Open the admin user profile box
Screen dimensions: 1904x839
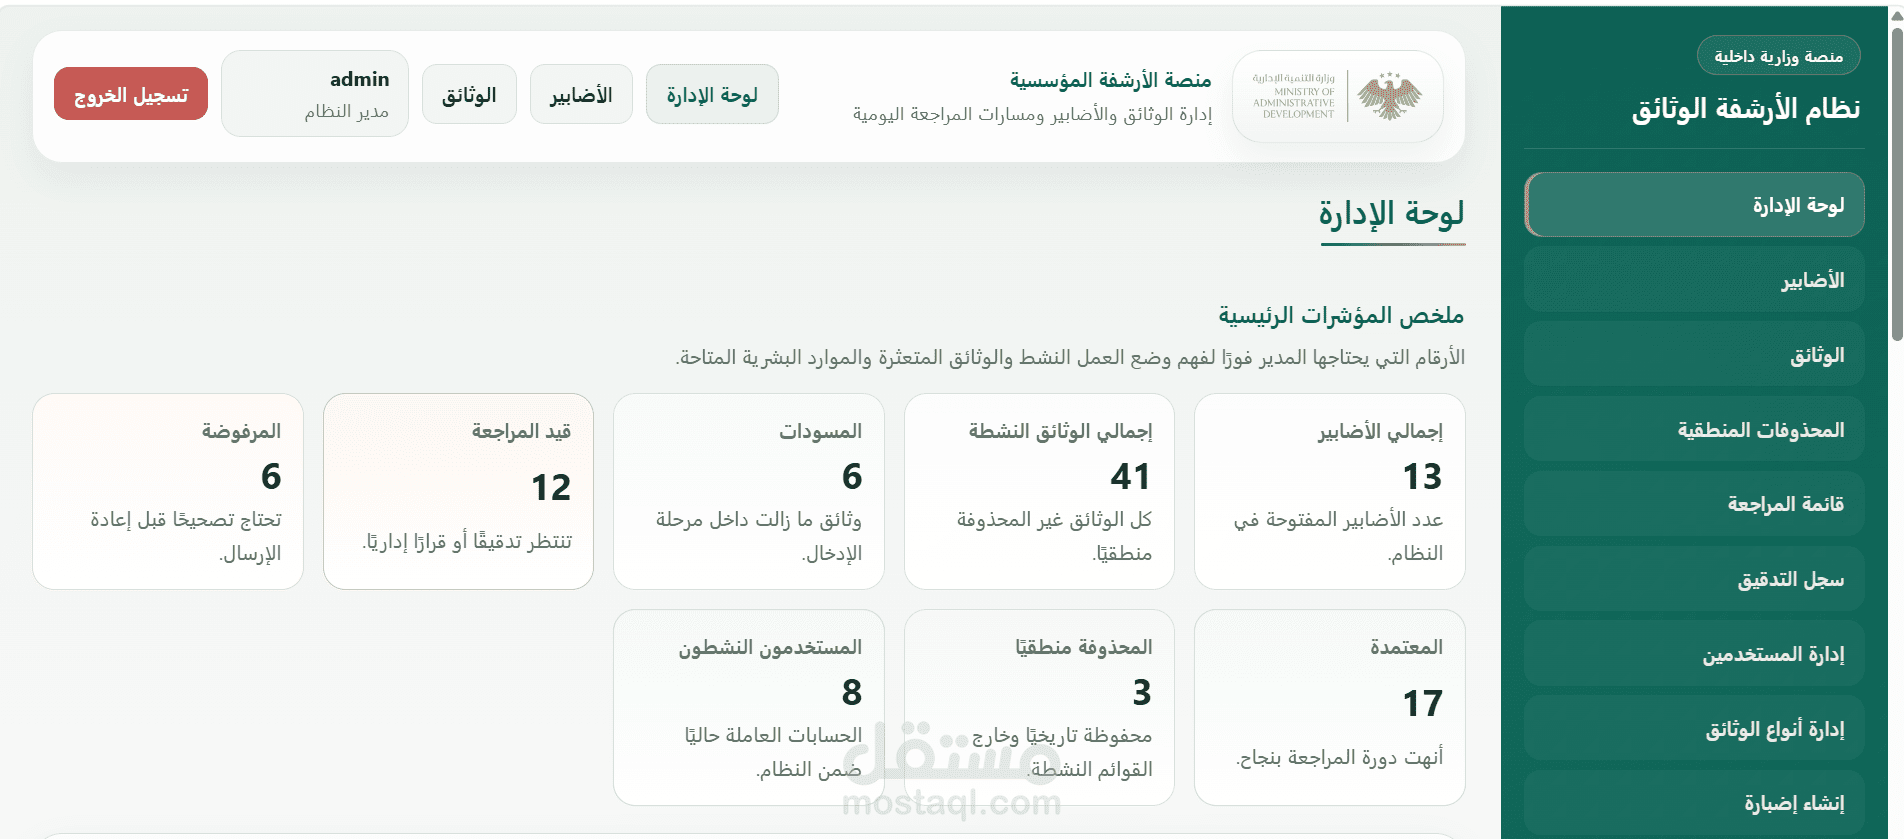pyautogui.click(x=315, y=94)
